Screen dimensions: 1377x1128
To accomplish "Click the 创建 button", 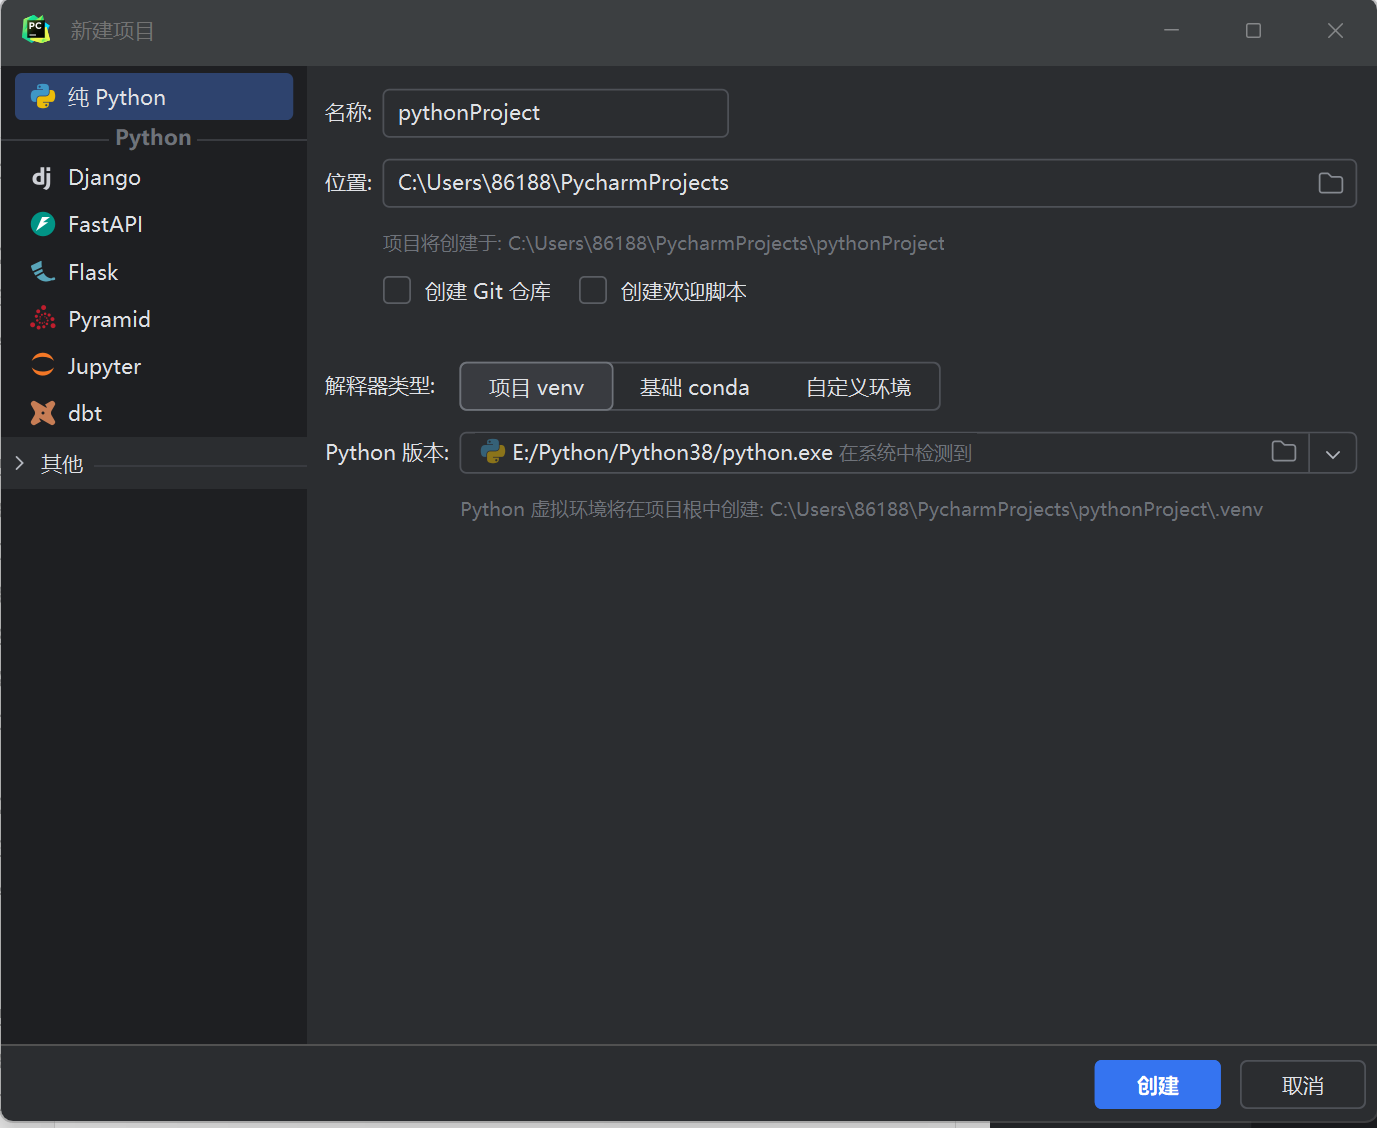I will [1157, 1085].
